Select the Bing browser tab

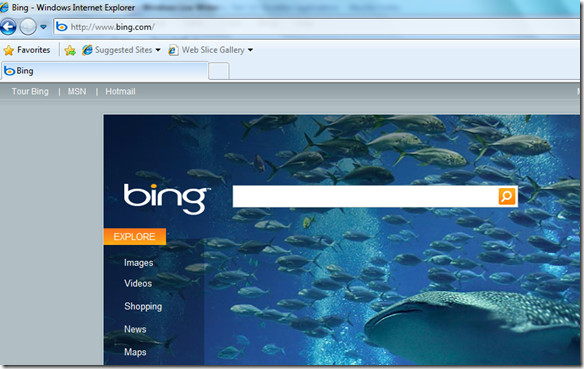click(104, 71)
